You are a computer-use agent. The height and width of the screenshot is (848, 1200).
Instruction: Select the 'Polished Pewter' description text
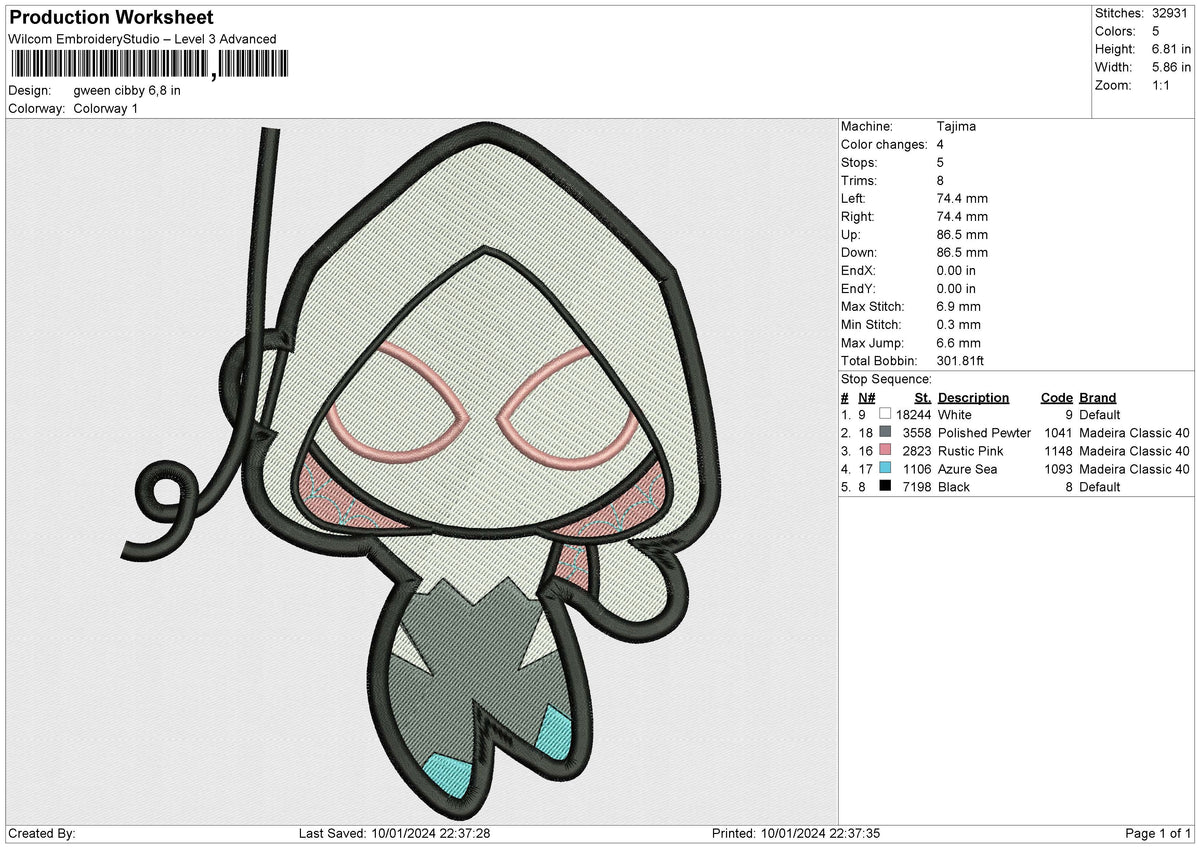984,433
